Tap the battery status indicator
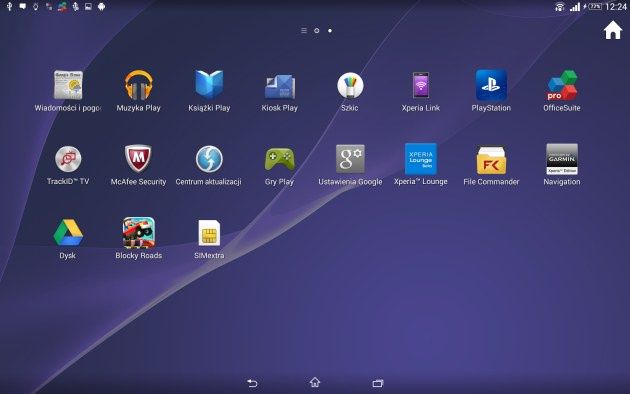This screenshot has height=394, width=630. click(595, 6)
